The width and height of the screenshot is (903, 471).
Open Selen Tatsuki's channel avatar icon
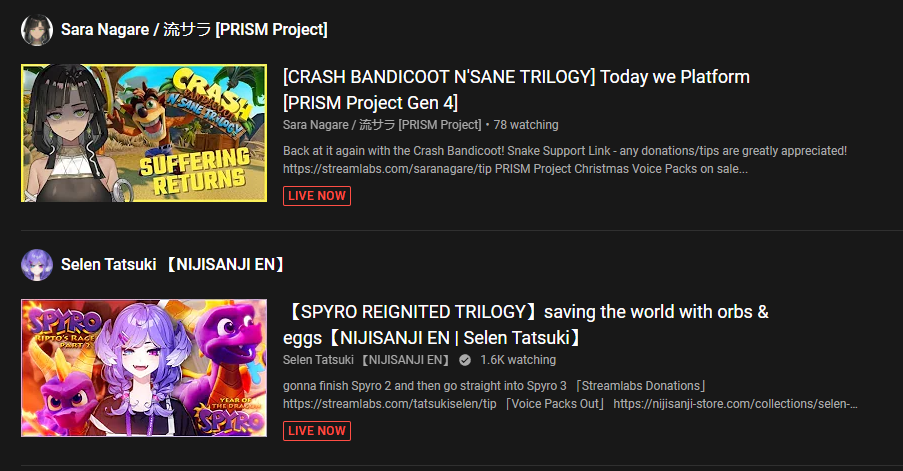pos(37,265)
